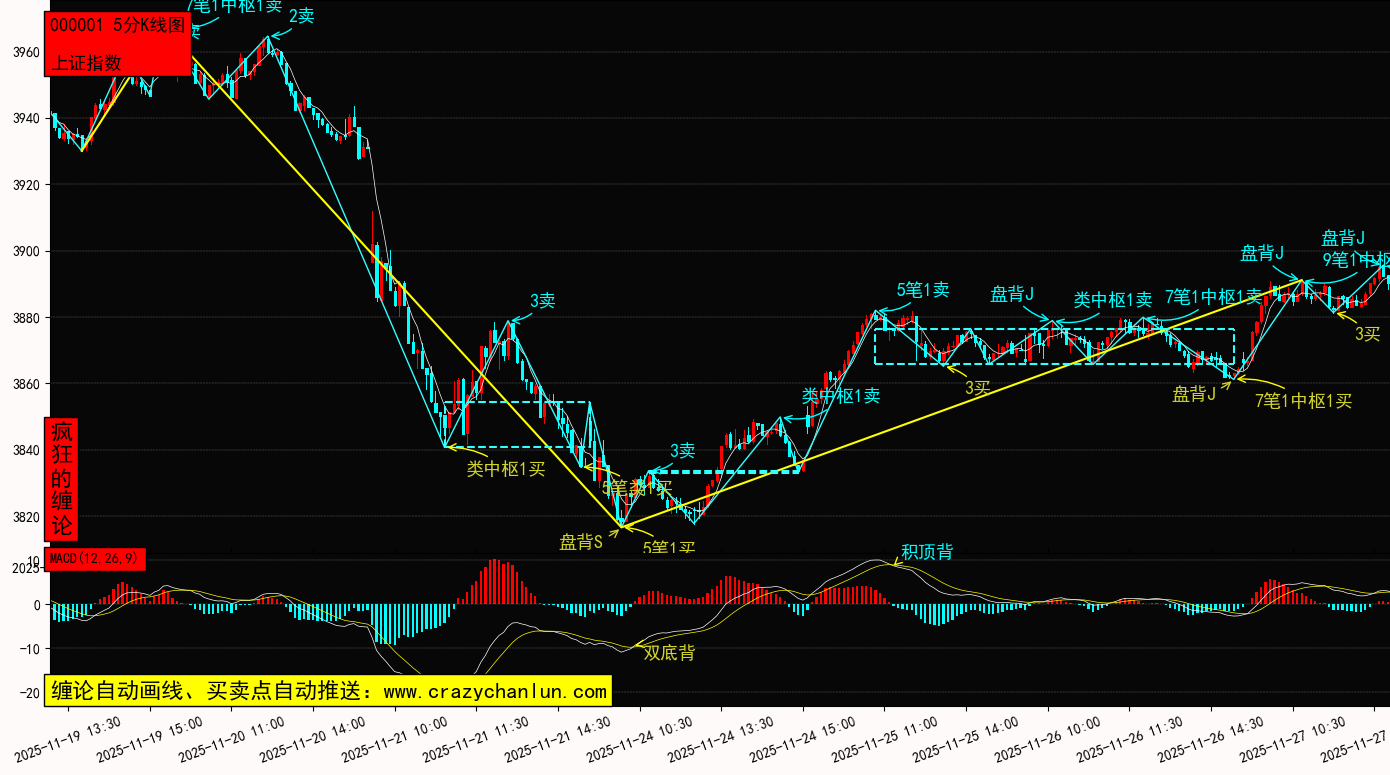The width and height of the screenshot is (1390, 775).
Task: Click the 类中枢1卖 label at 2025-11-24 15:00
Action: 841,396
